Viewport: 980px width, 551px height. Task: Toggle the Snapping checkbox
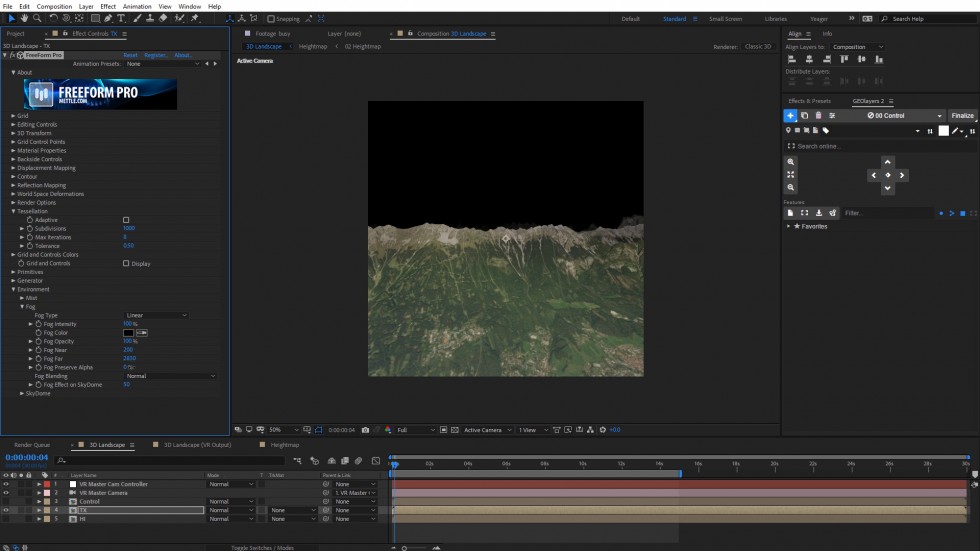(x=272, y=18)
